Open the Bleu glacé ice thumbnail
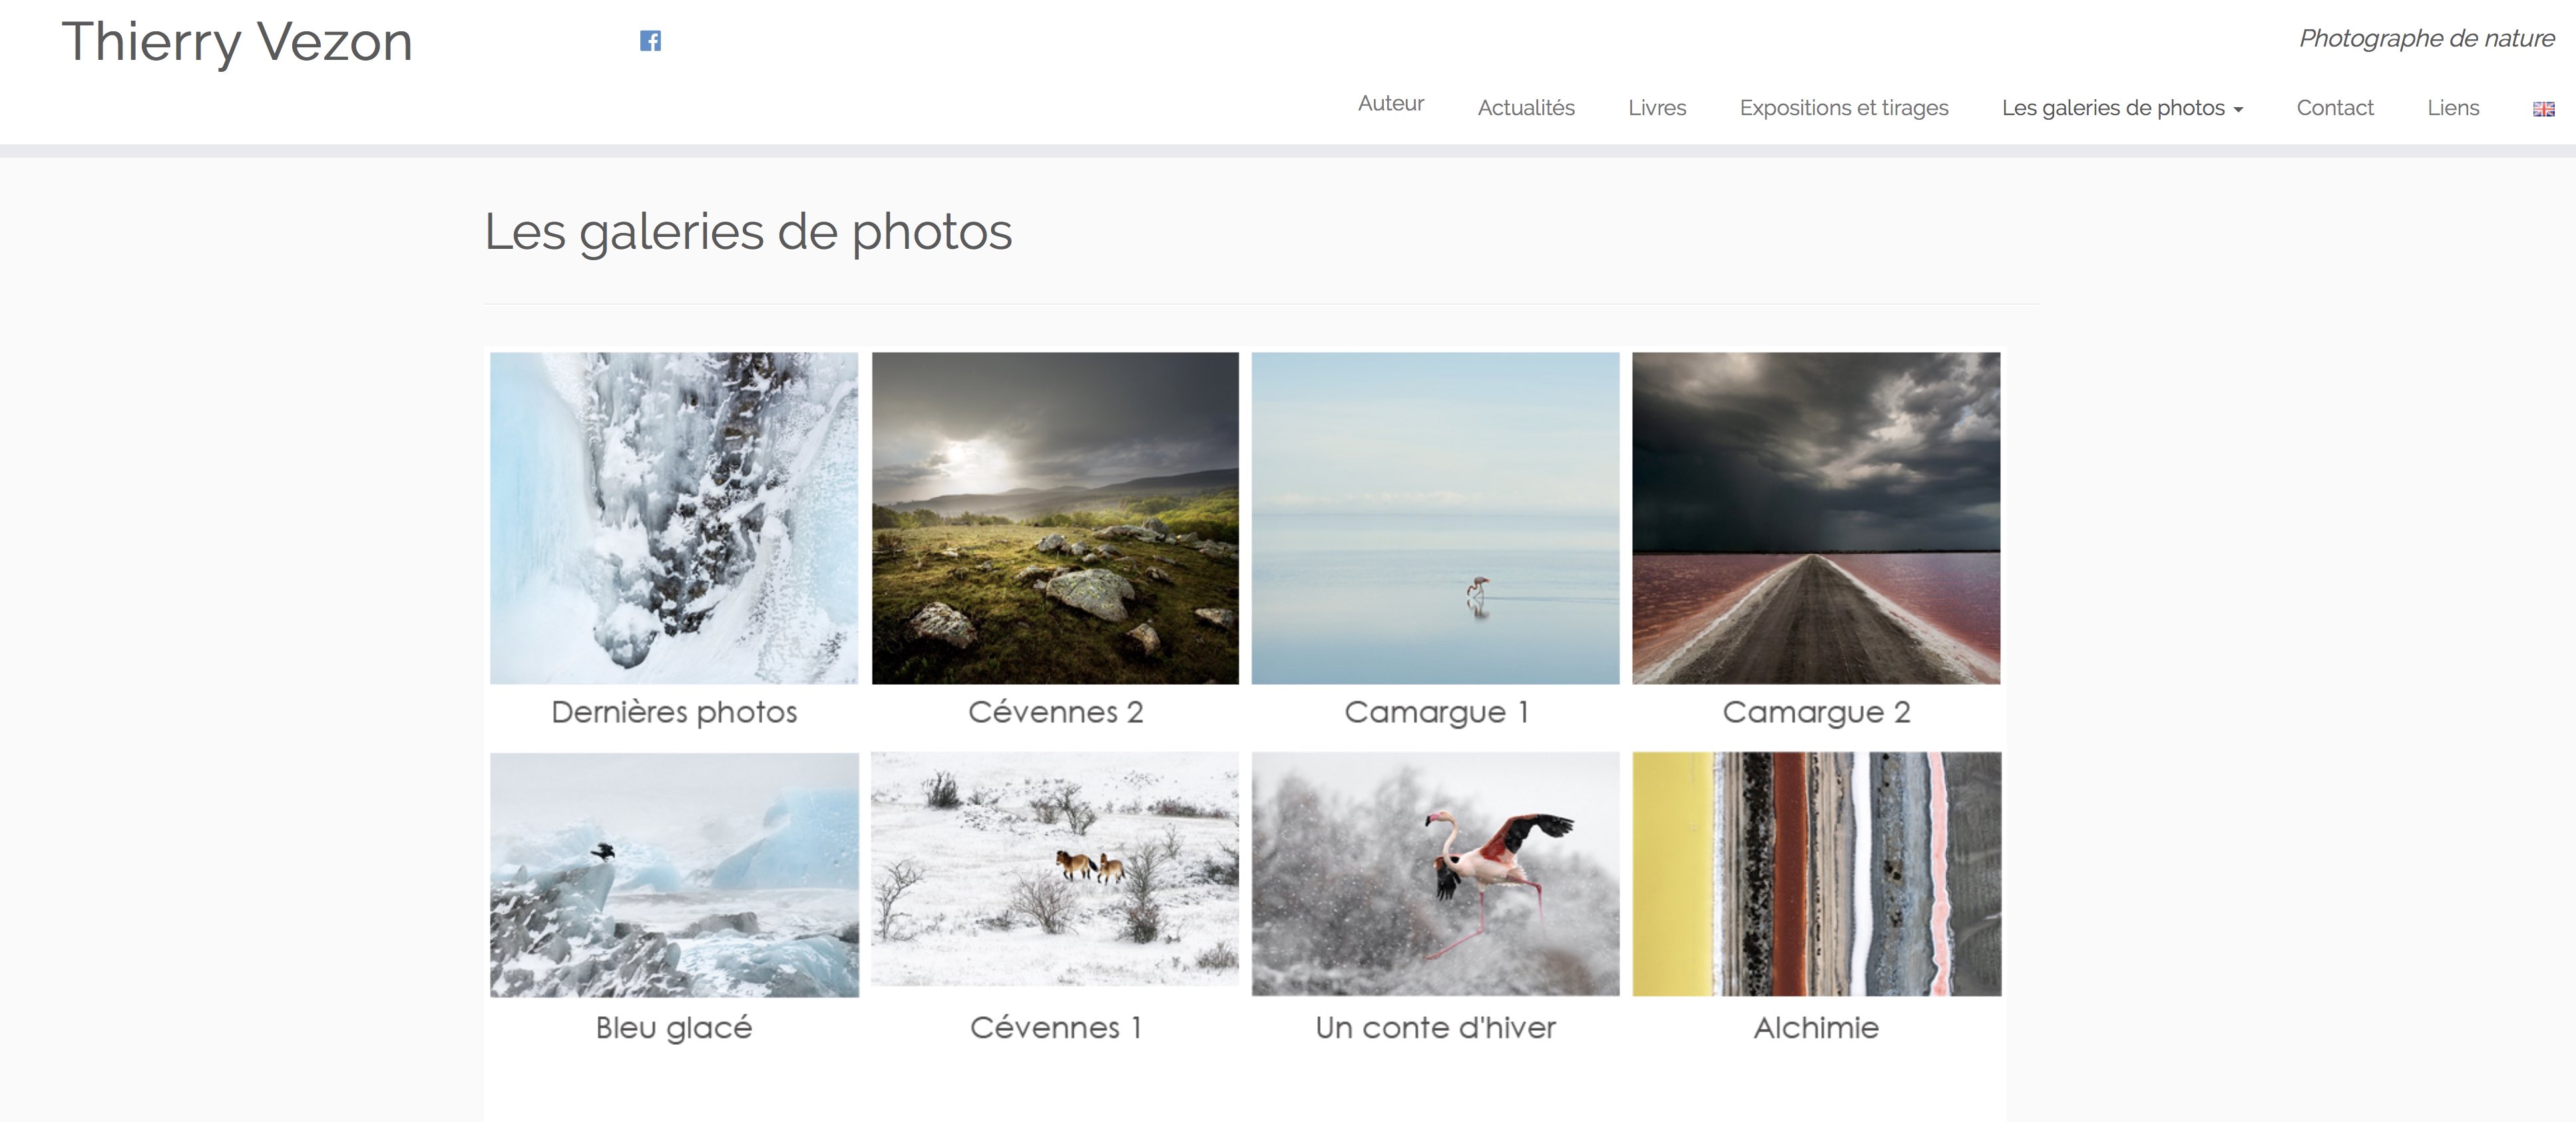Image resolution: width=2576 pixels, height=1122 pixels. click(x=674, y=875)
